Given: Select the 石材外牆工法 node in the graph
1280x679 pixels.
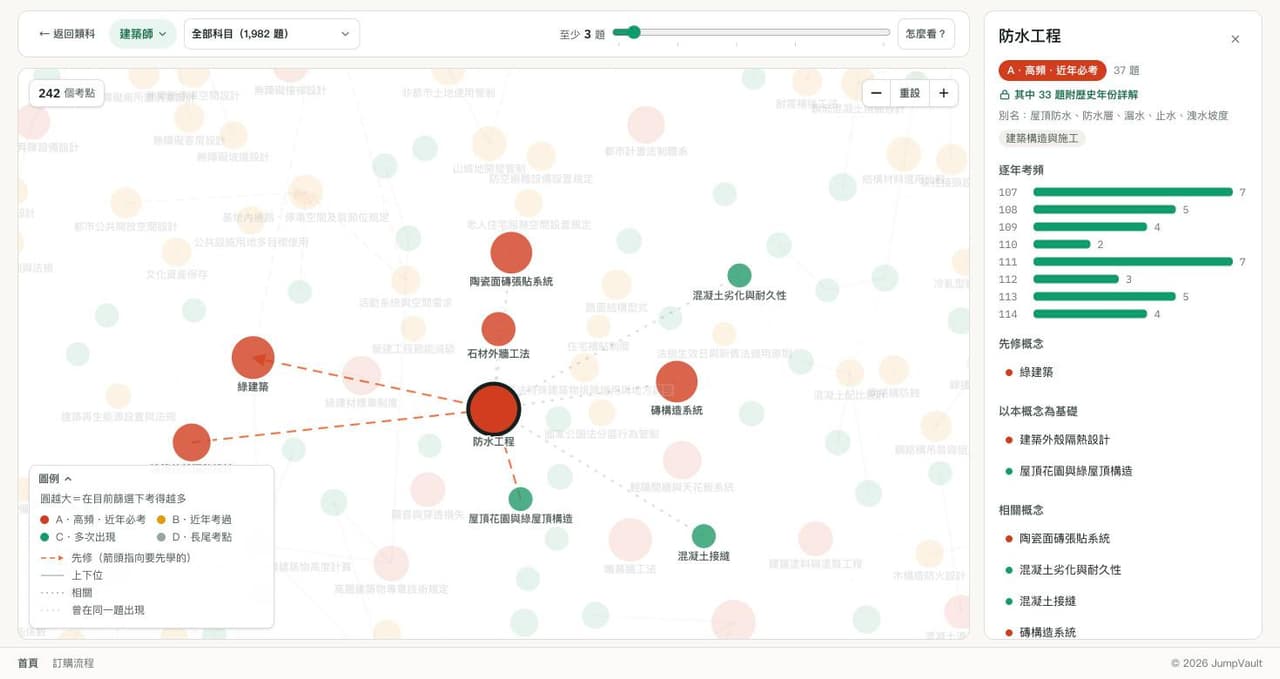Looking at the screenshot, I should 498,329.
